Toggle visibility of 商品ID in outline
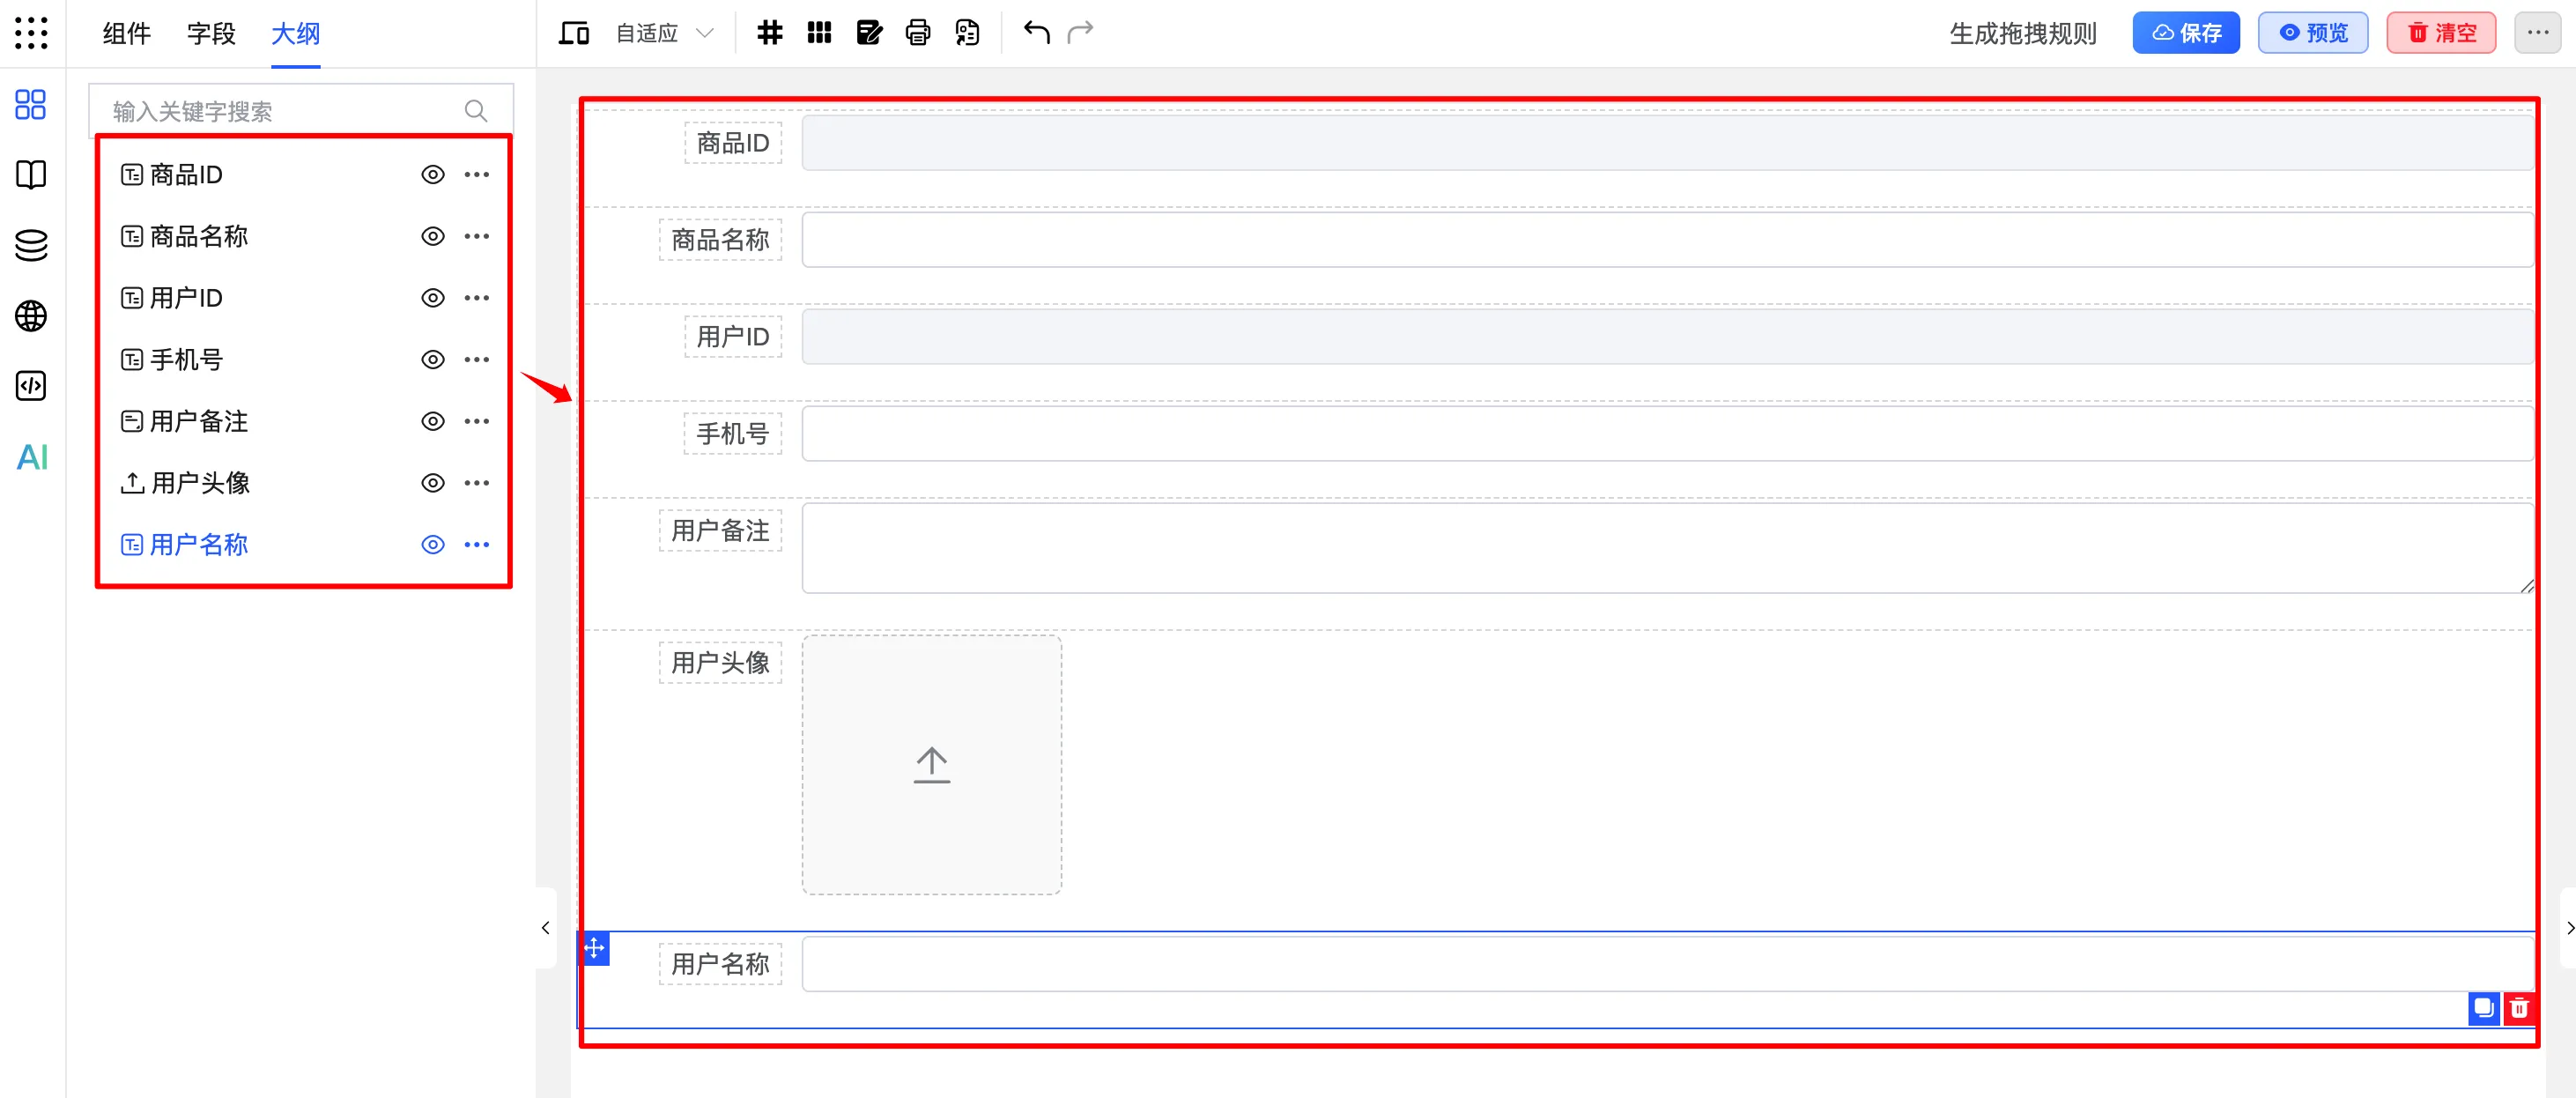Screen dimensions: 2576x1098 click(x=432, y=175)
